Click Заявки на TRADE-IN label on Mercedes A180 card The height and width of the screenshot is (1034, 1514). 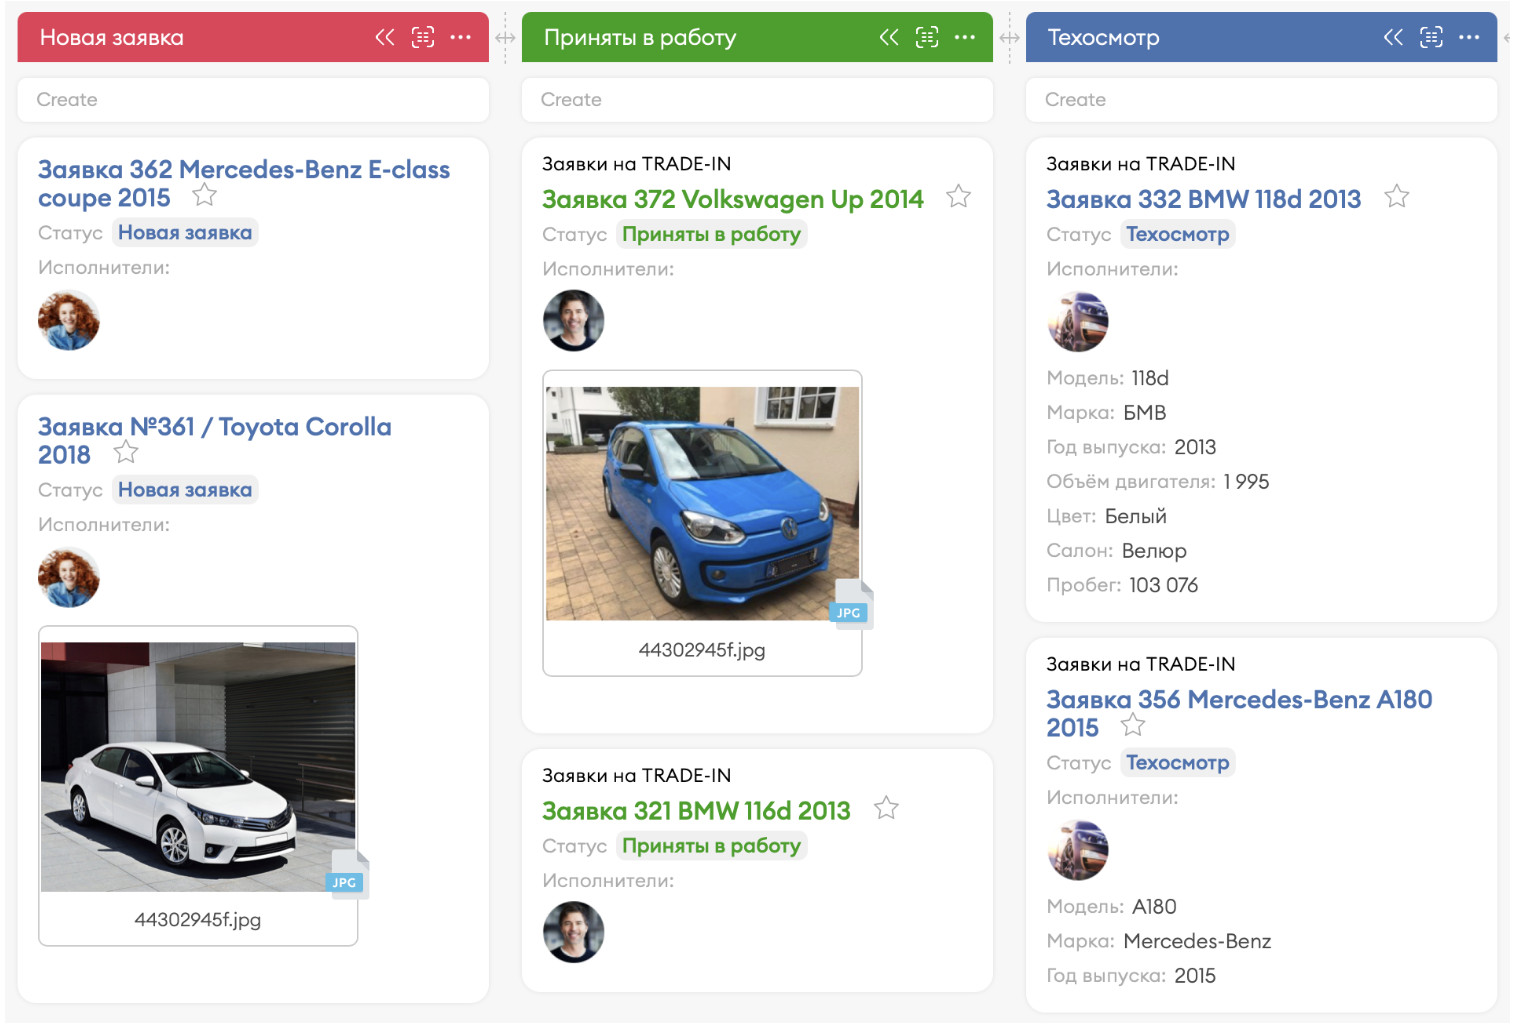click(1140, 664)
